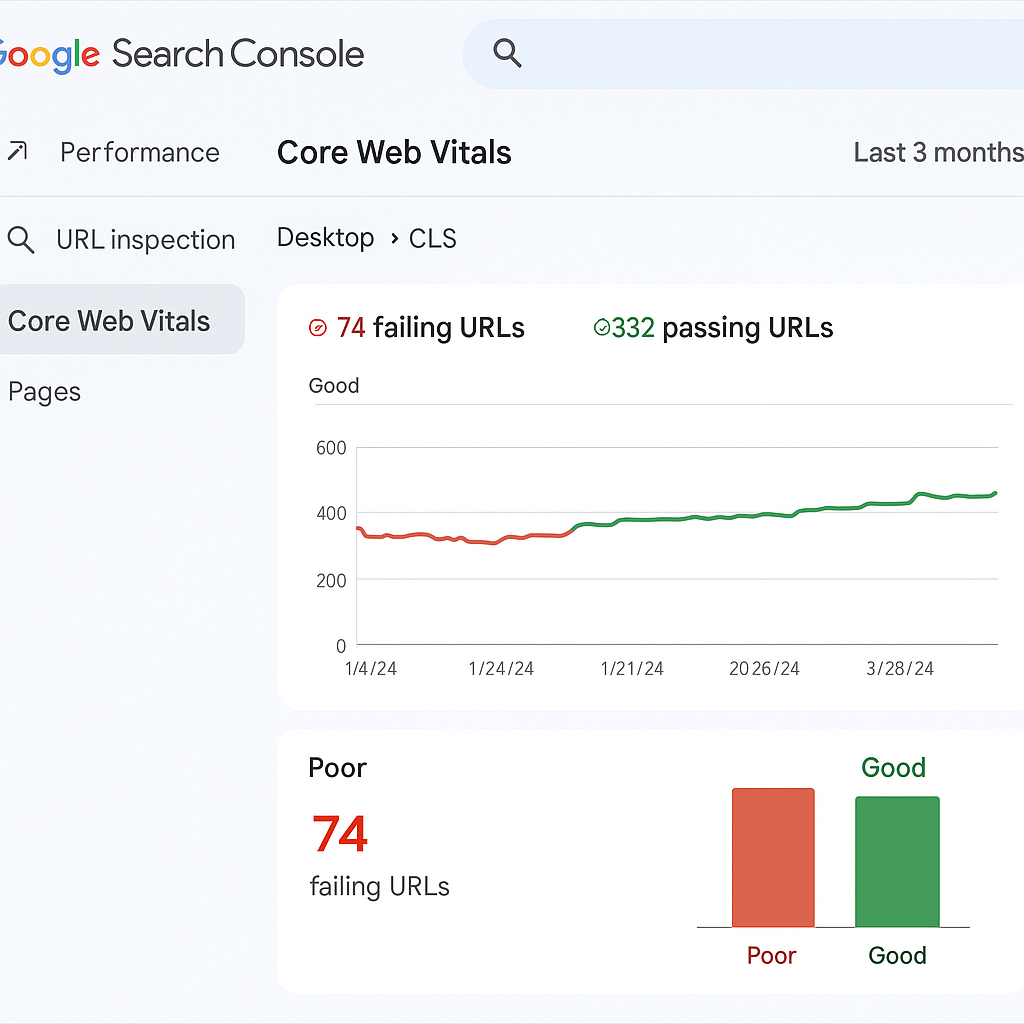Open URL inspection in the sidebar
This screenshot has width=1024, height=1024.
(x=146, y=240)
